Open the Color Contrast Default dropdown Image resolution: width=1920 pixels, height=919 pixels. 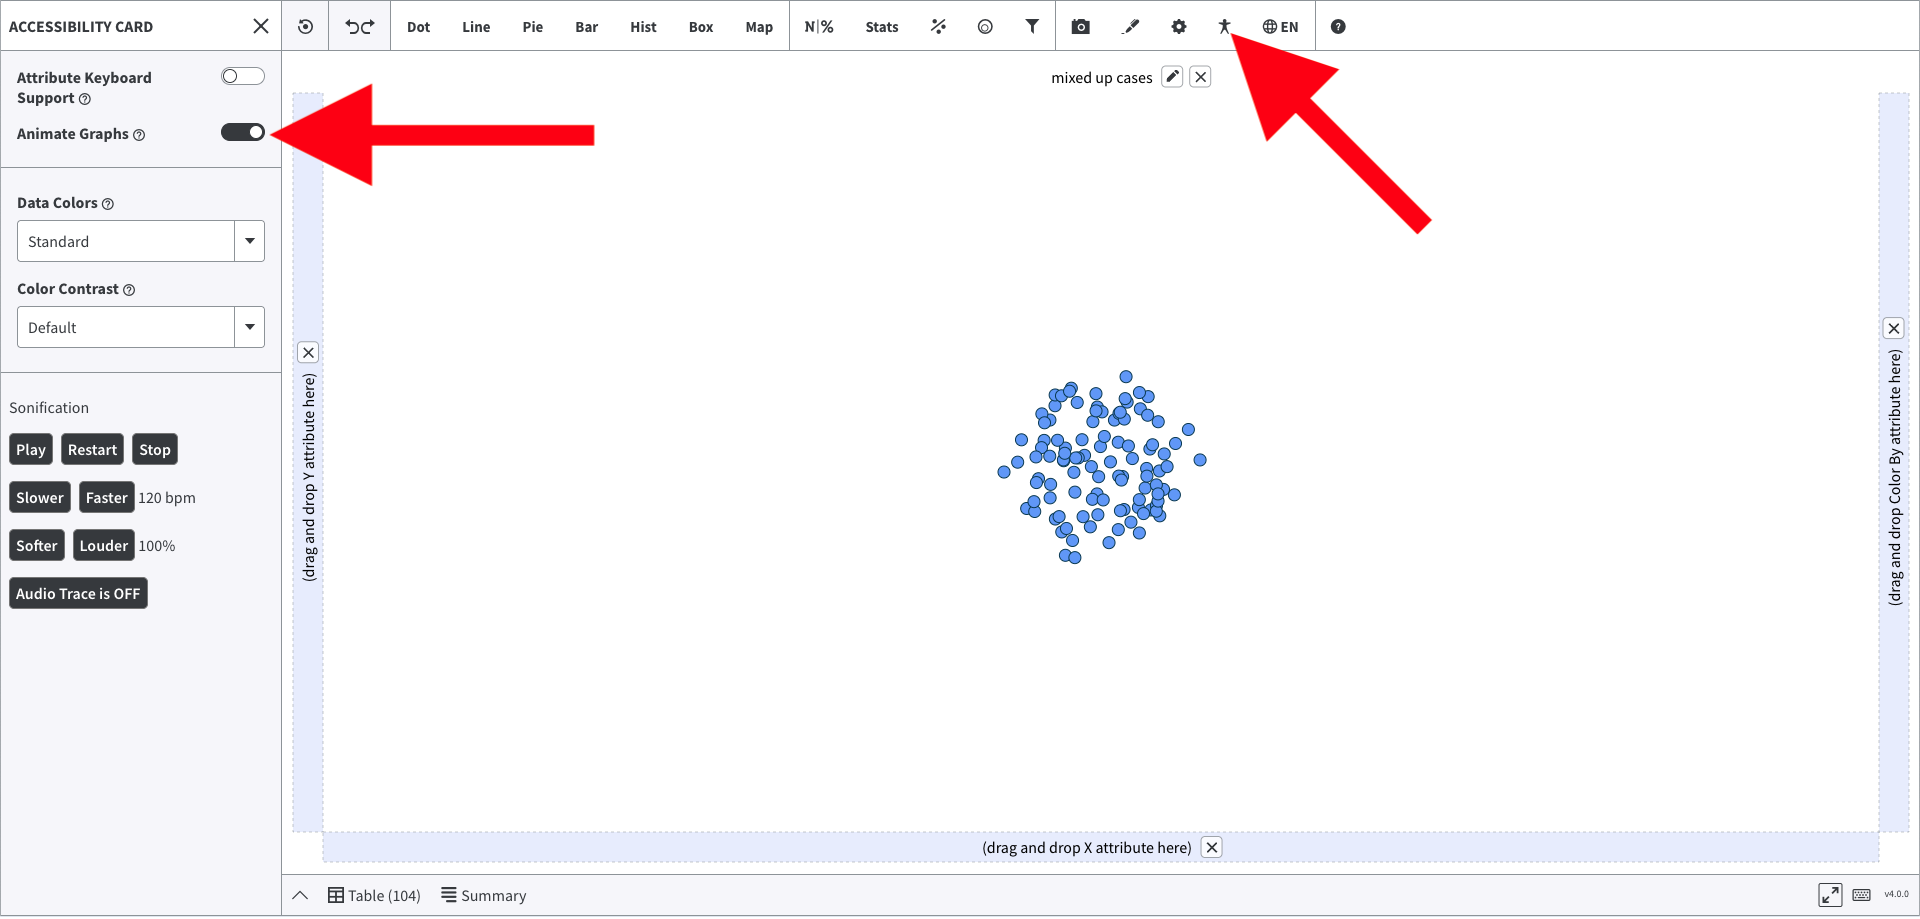[141, 327]
